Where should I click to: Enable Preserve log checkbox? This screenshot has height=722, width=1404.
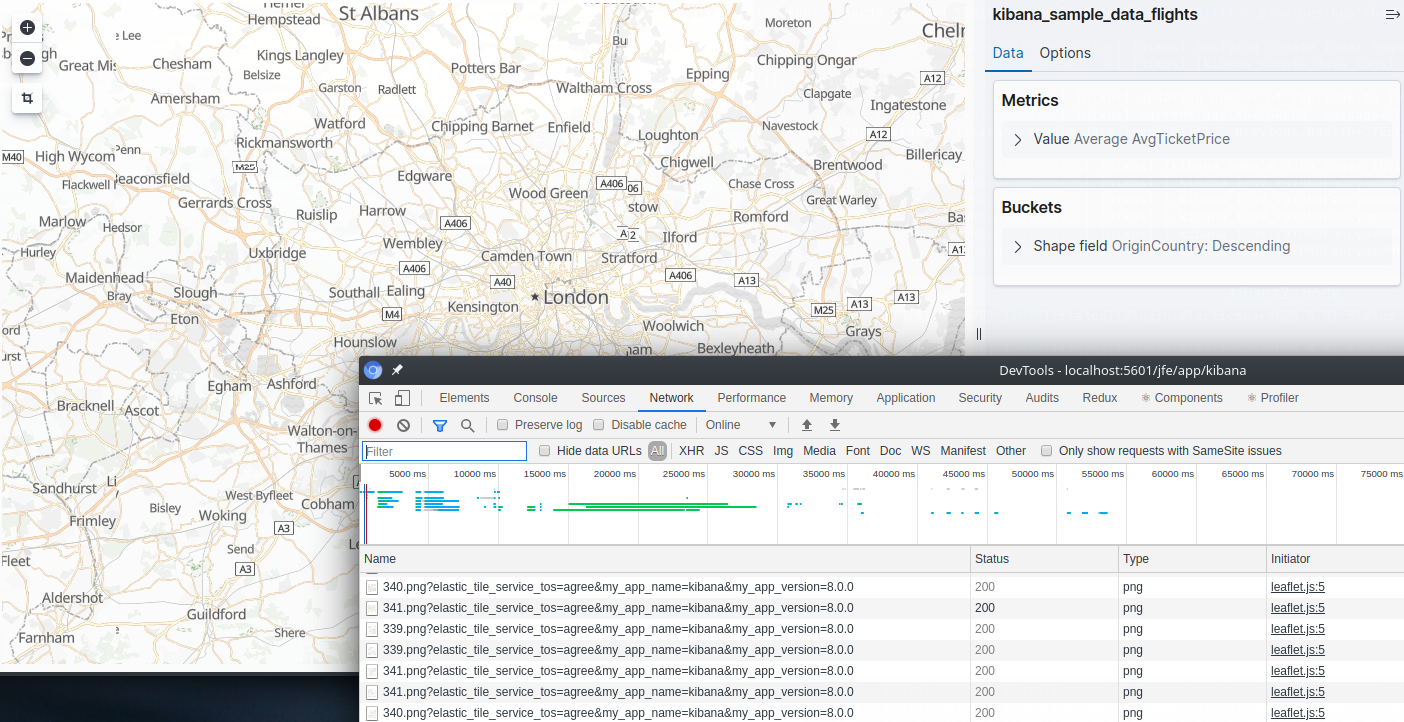[x=503, y=425]
